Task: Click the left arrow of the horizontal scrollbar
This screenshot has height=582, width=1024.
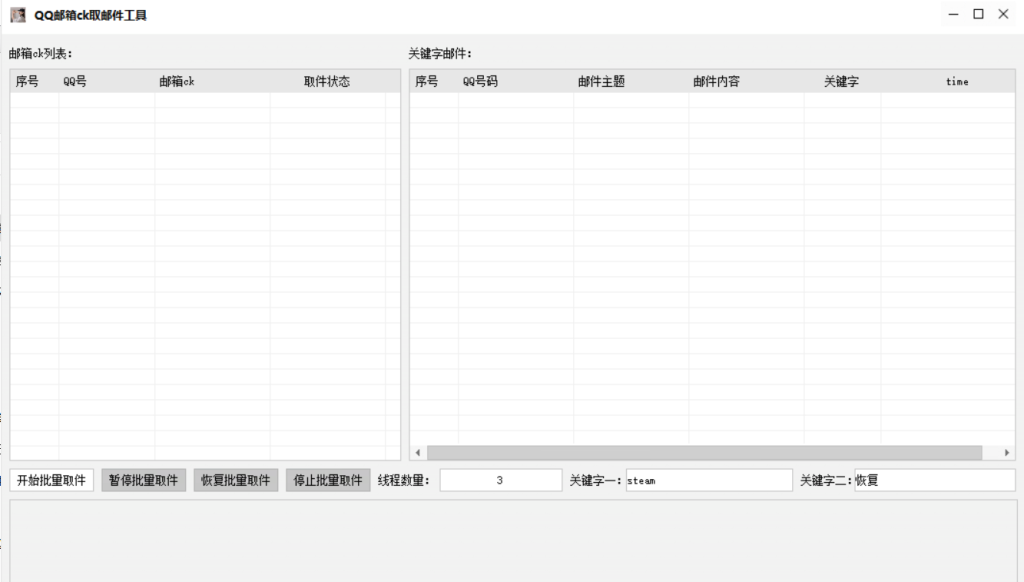Action: [x=418, y=453]
